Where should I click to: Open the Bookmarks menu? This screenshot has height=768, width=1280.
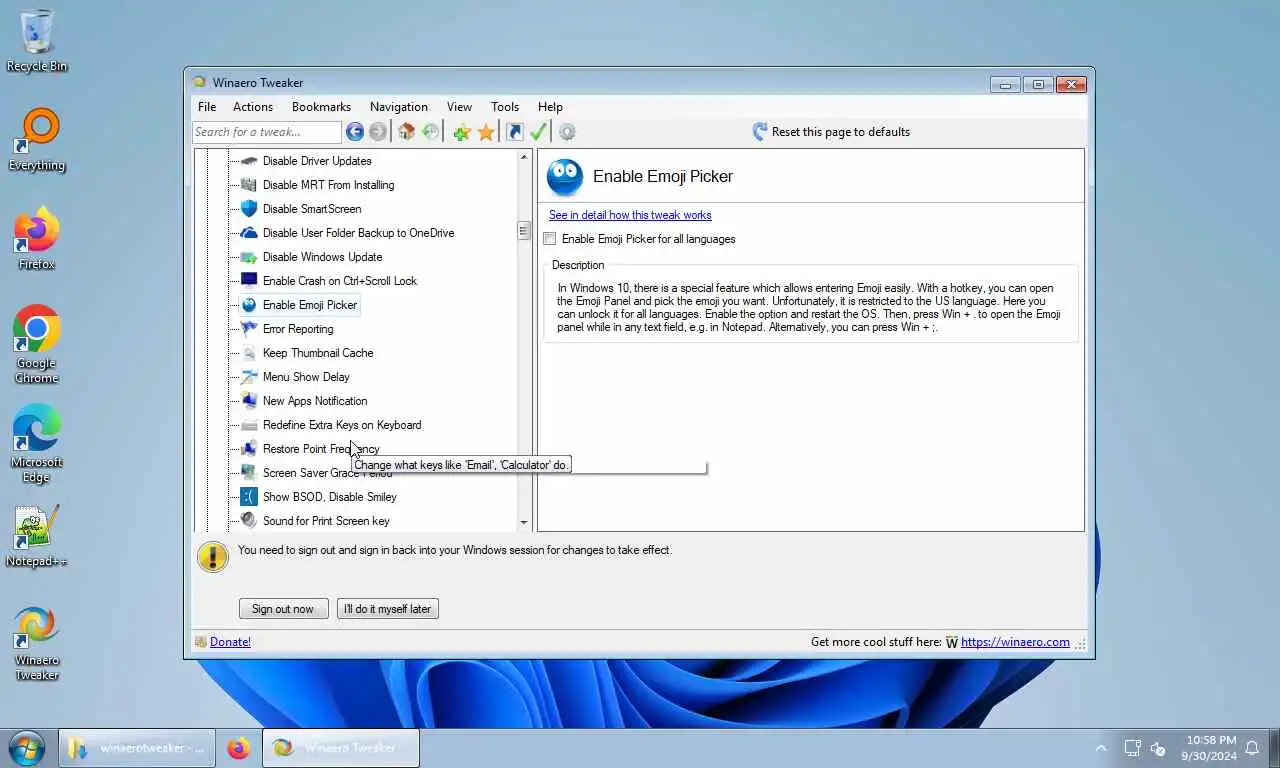click(x=321, y=107)
